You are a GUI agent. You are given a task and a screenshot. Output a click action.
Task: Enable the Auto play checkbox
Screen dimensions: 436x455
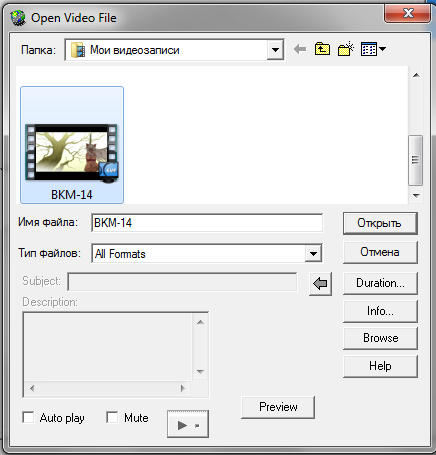pyautogui.click(x=28, y=417)
